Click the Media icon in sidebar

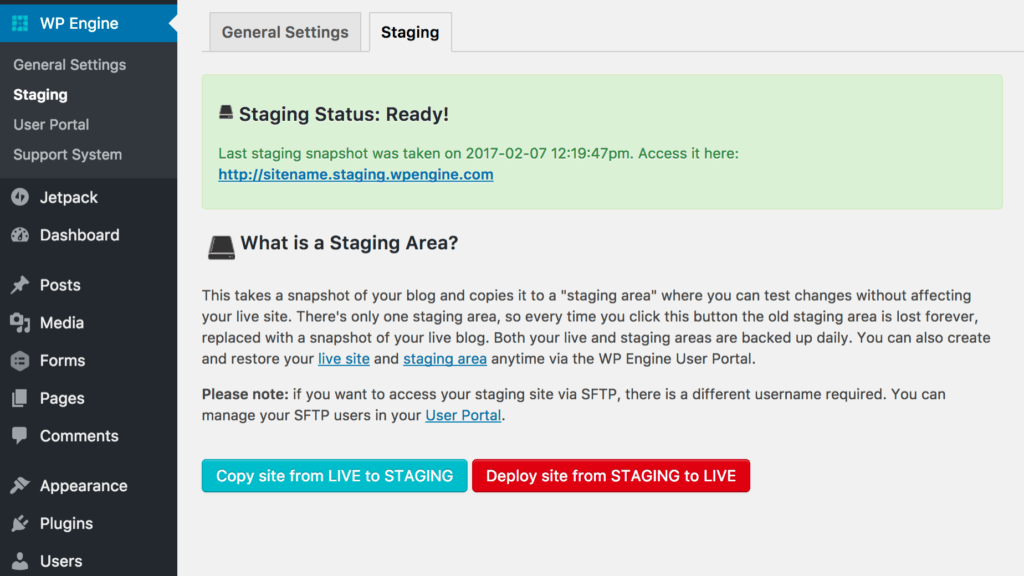20,323
